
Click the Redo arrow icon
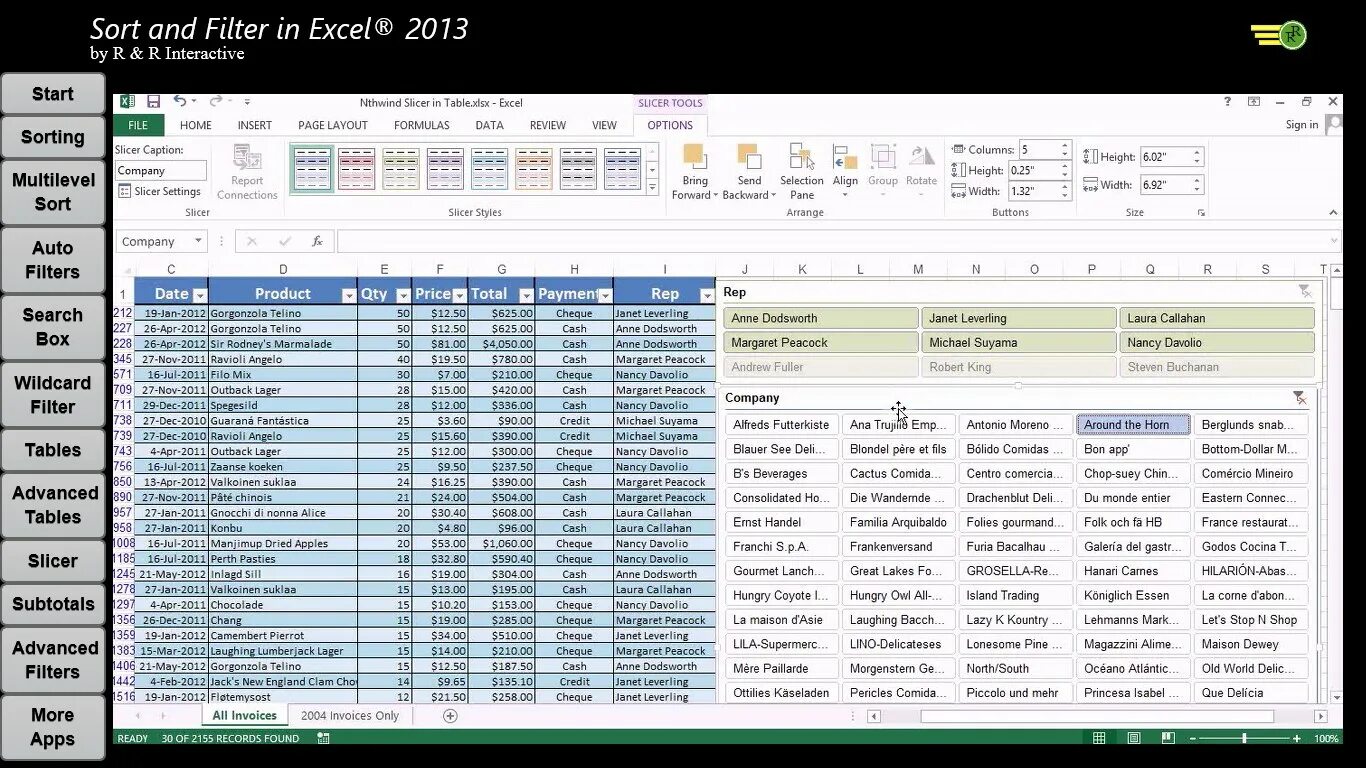[x=215, y=101]
